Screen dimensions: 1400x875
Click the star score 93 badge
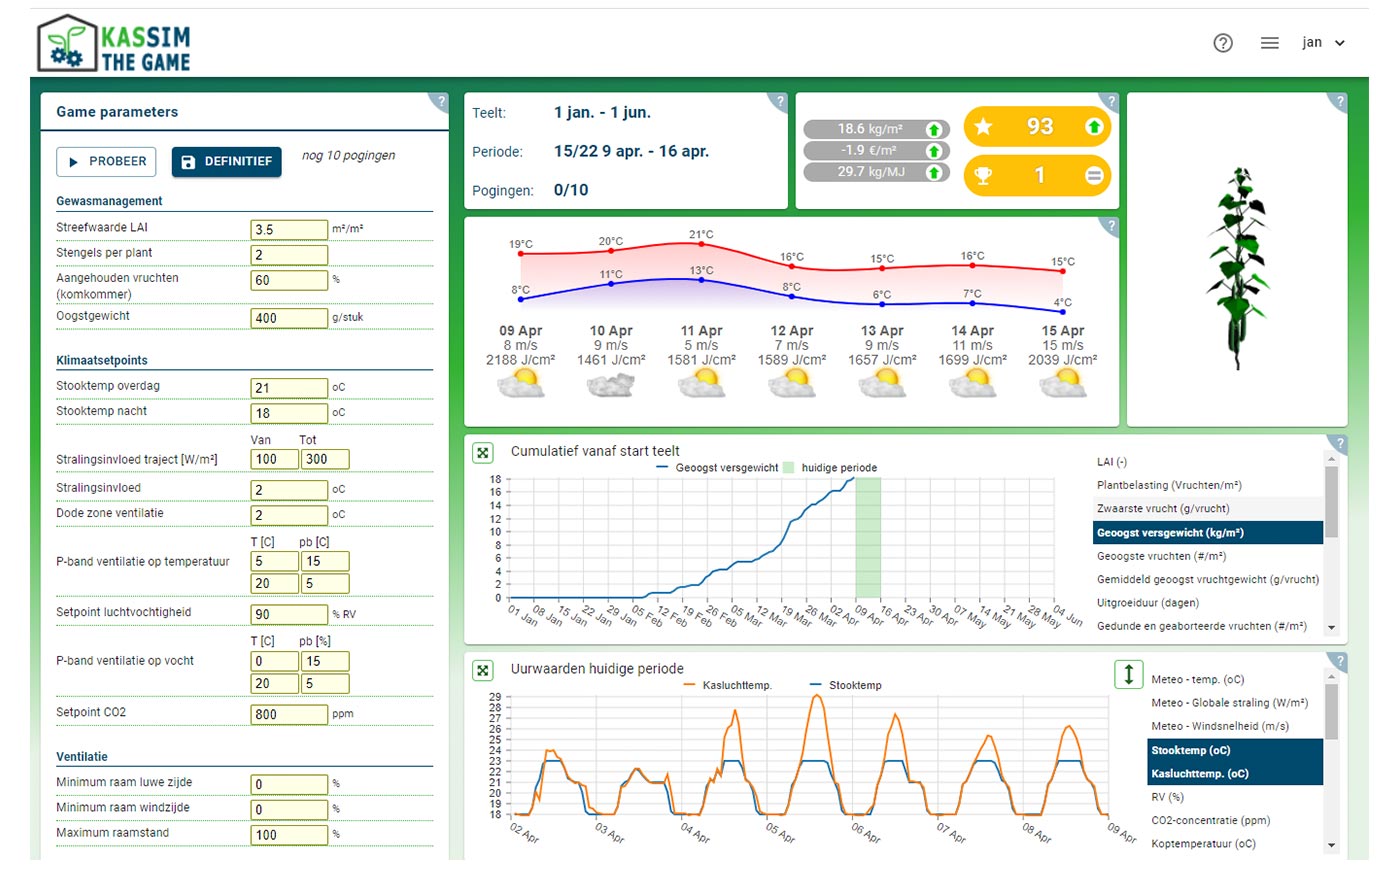click(1036, 127)
